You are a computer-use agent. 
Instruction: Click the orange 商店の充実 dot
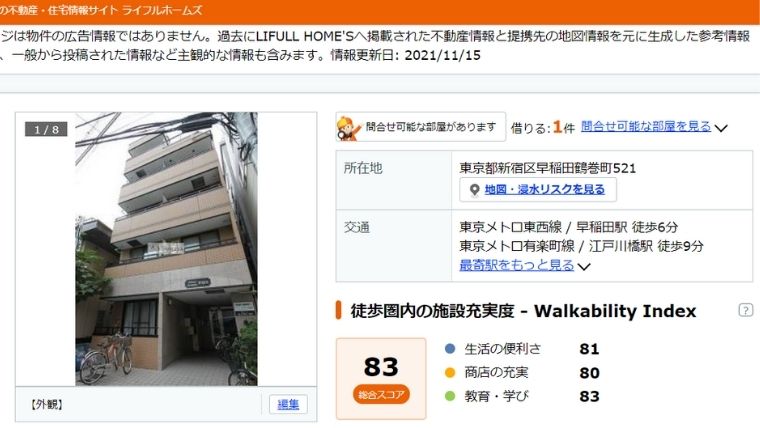click(x=450, y=372)
